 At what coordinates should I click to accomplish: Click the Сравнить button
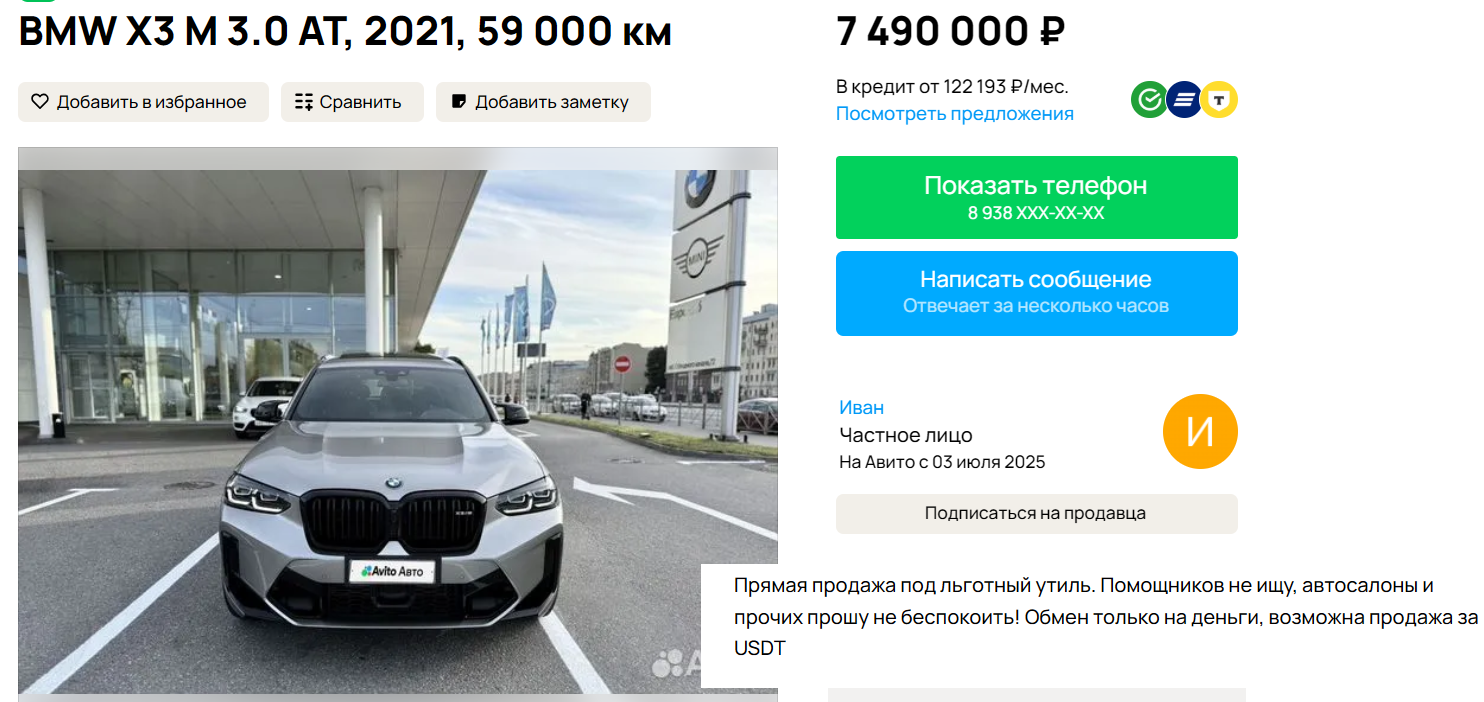point(352,102)
